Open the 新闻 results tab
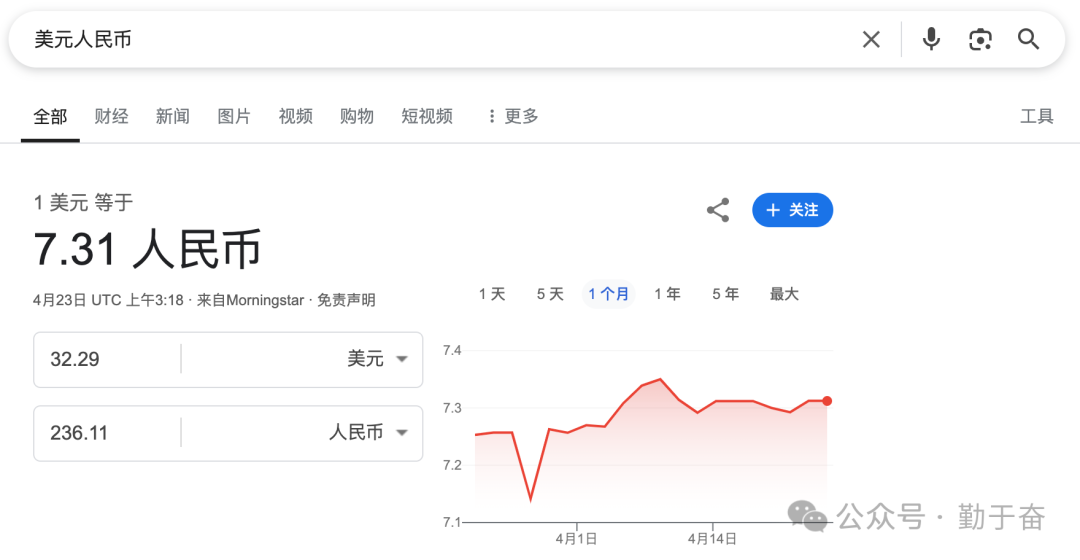The image size is (1080, 560). point(172,116)
